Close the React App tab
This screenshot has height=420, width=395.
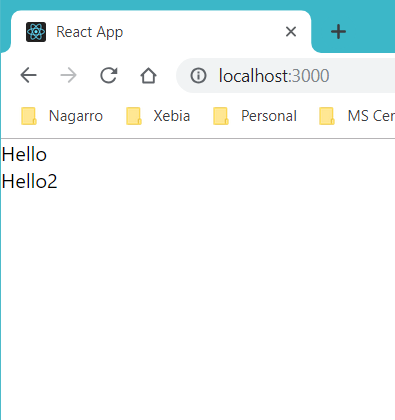291,32
